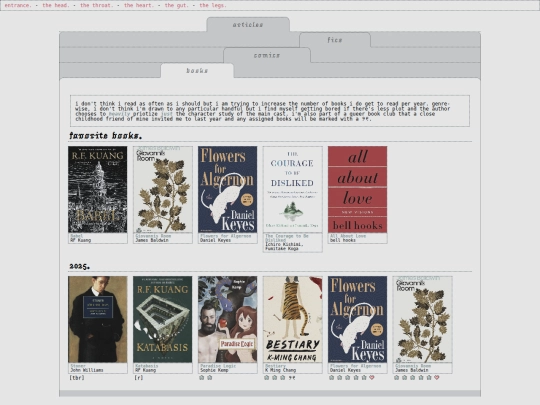Open the comics folder tab
The height and width of the screenshot is (405, 540).
pos(267,55)
